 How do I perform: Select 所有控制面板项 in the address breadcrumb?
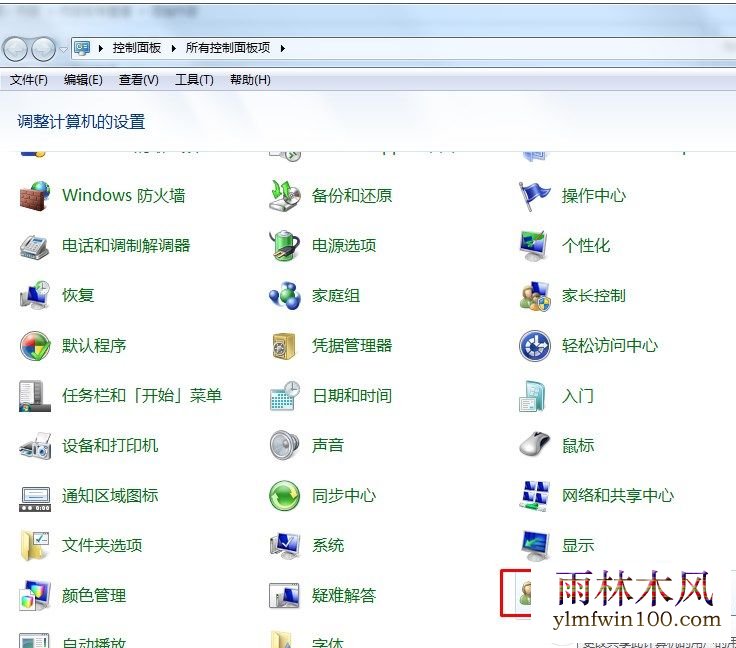pyautogui.click(x=228, y=48)
